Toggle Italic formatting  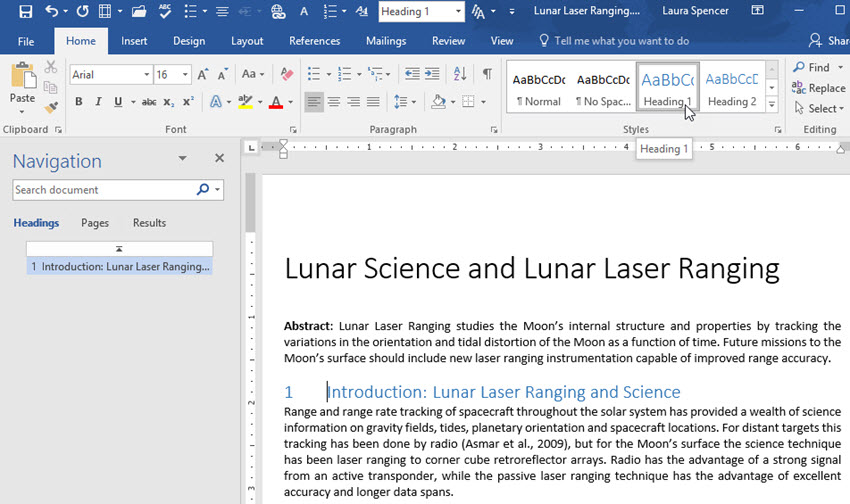pos(98,102)
